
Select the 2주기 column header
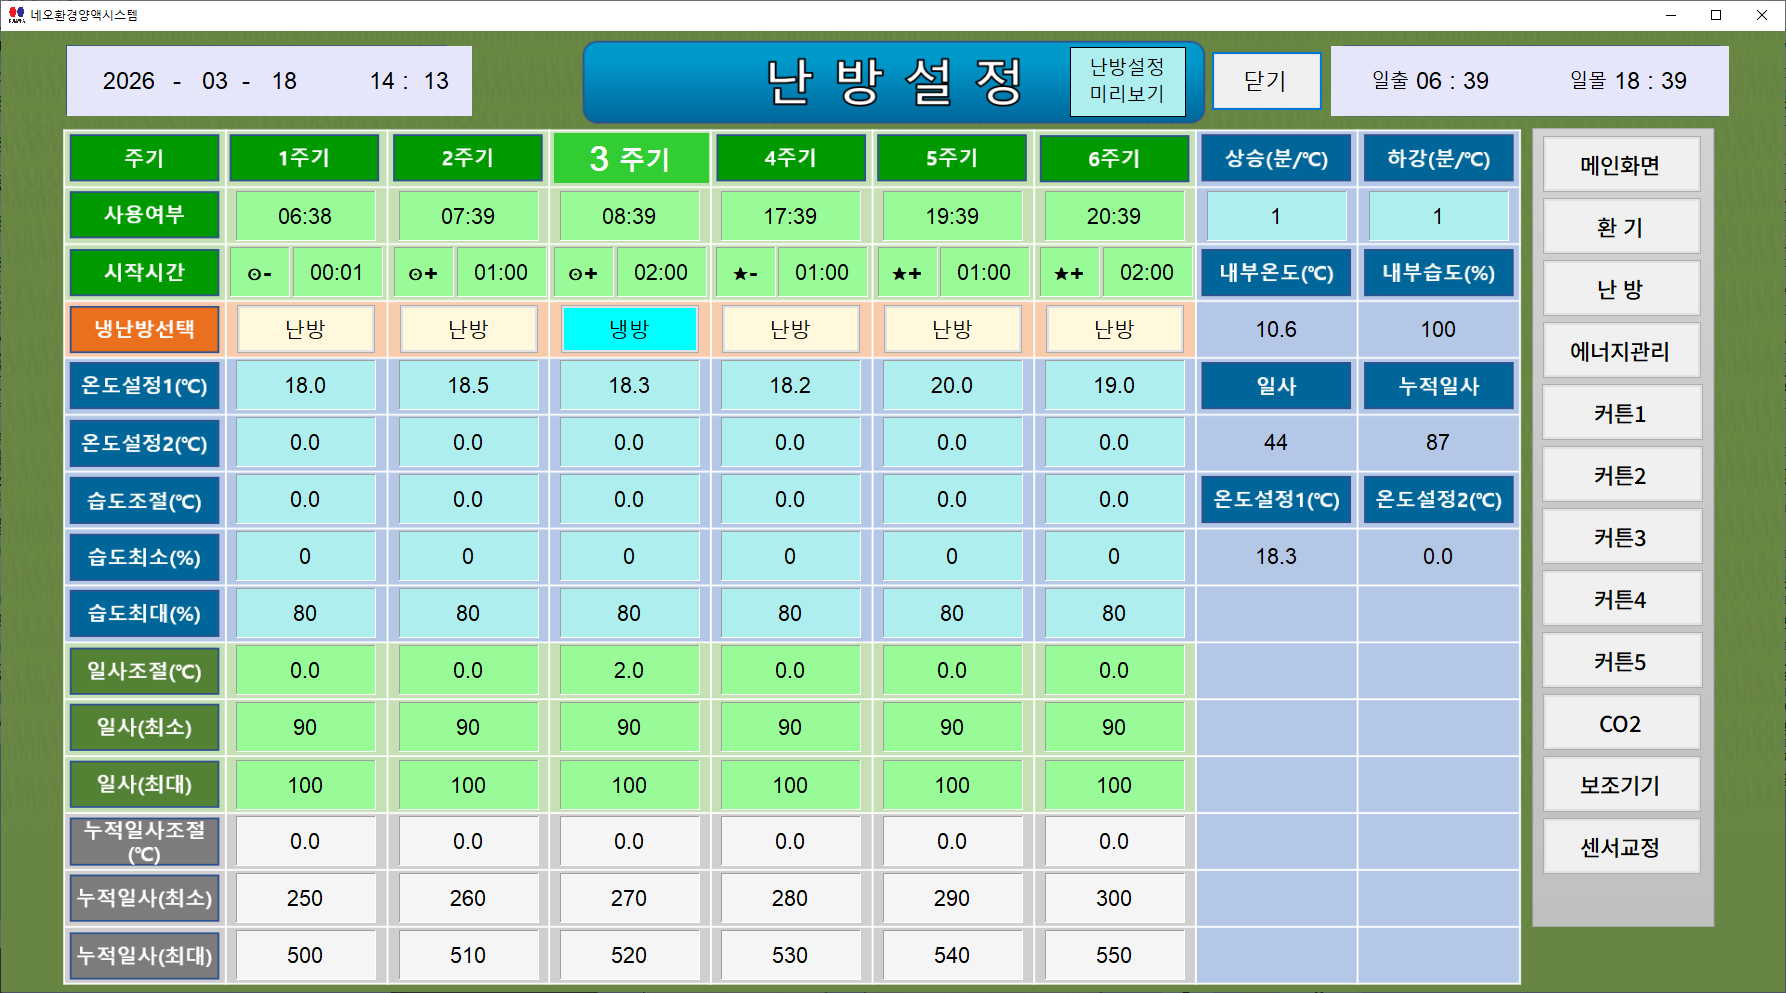tap(468, 158)
